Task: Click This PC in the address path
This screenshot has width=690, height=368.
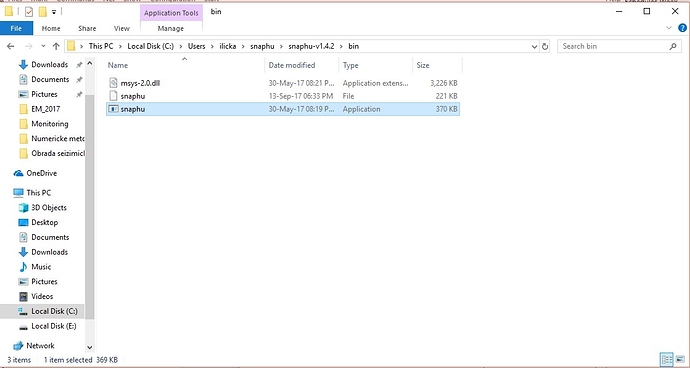Action: (x=101, y=46)
